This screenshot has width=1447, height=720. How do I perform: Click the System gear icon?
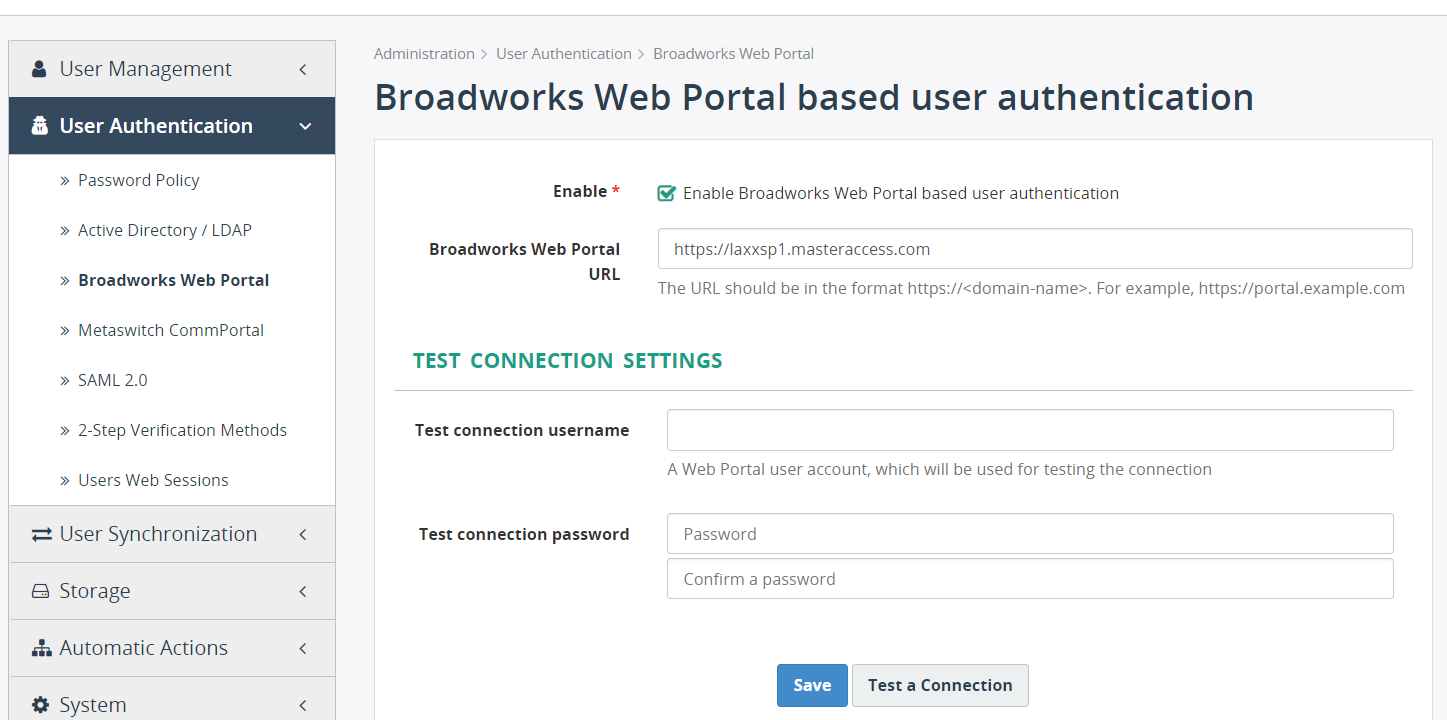pyautogui.click(x=39, y=704)
